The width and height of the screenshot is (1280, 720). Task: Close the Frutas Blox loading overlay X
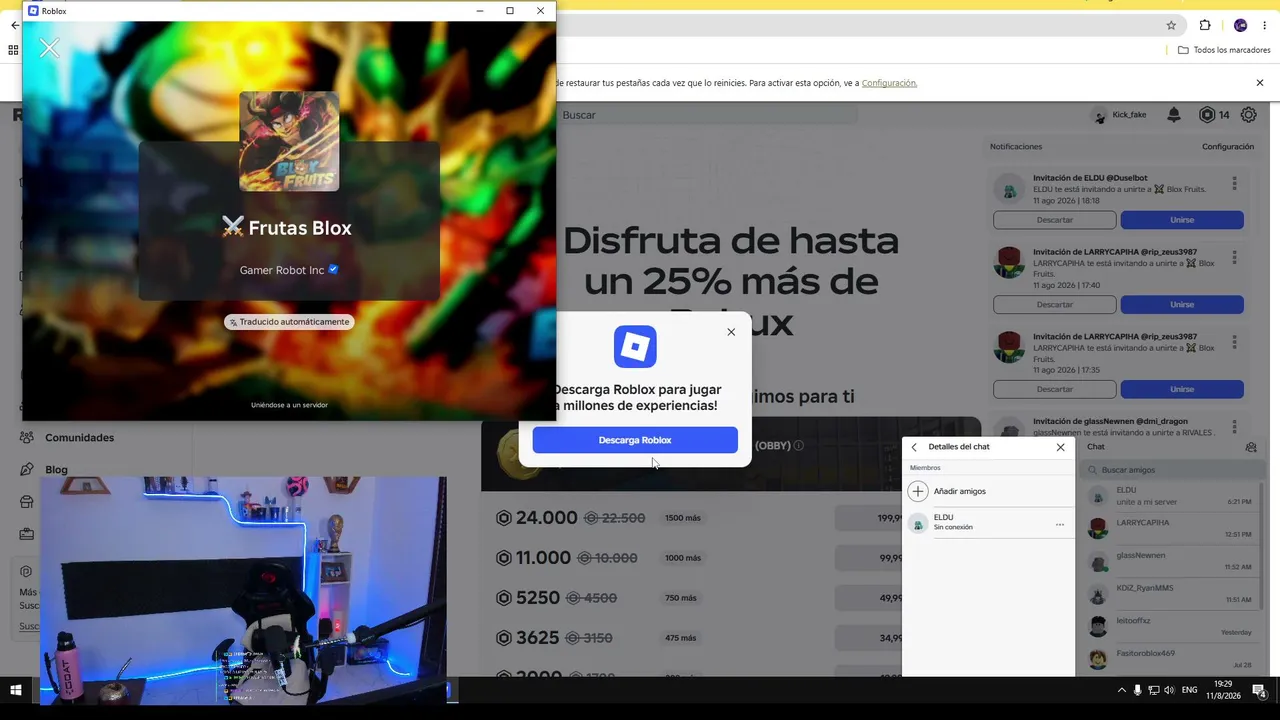click(50, 48)
